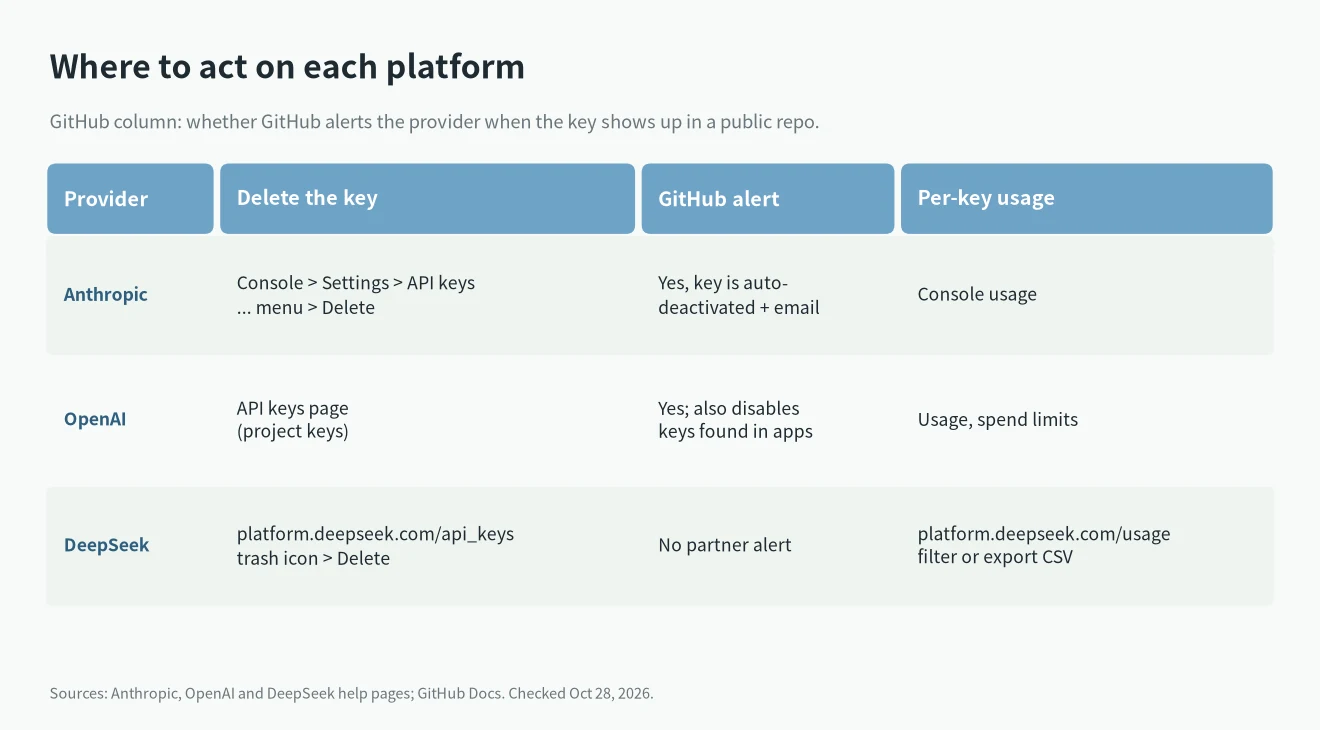Click 'Yes; also disables keys found in apps'
The image size is (1320, 730).
[x=735, y=420]
